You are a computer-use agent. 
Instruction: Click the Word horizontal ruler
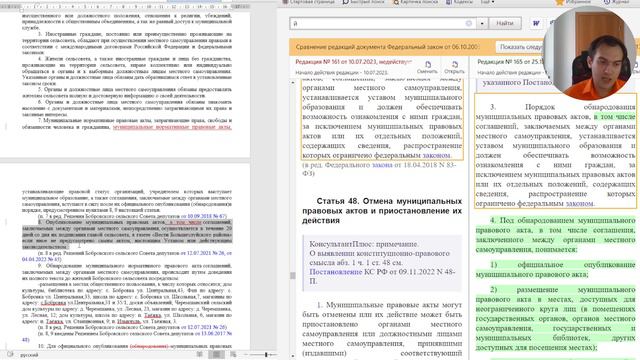click(125, 7)
